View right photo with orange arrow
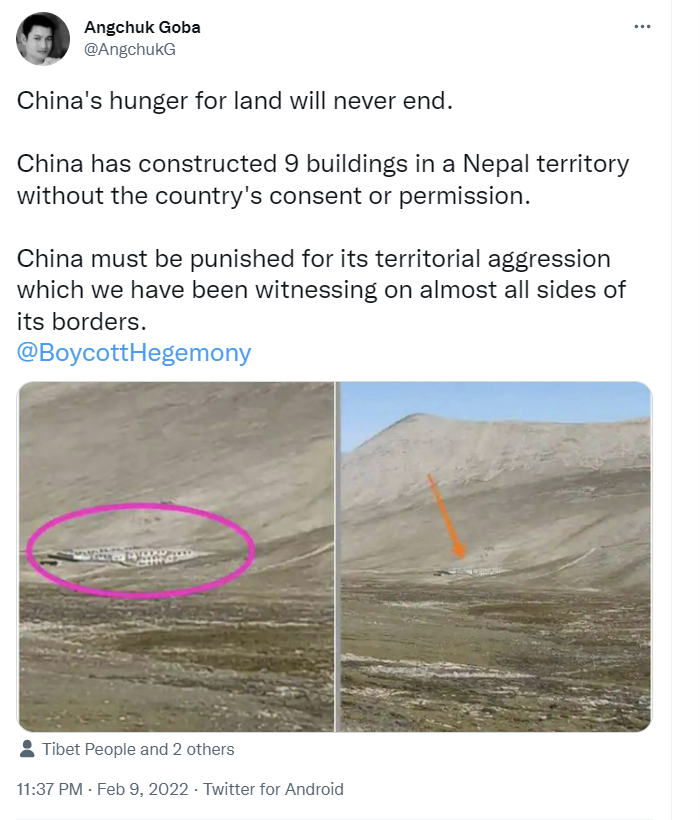The height and width of the screenshot is (820, 700). [496, 556]
